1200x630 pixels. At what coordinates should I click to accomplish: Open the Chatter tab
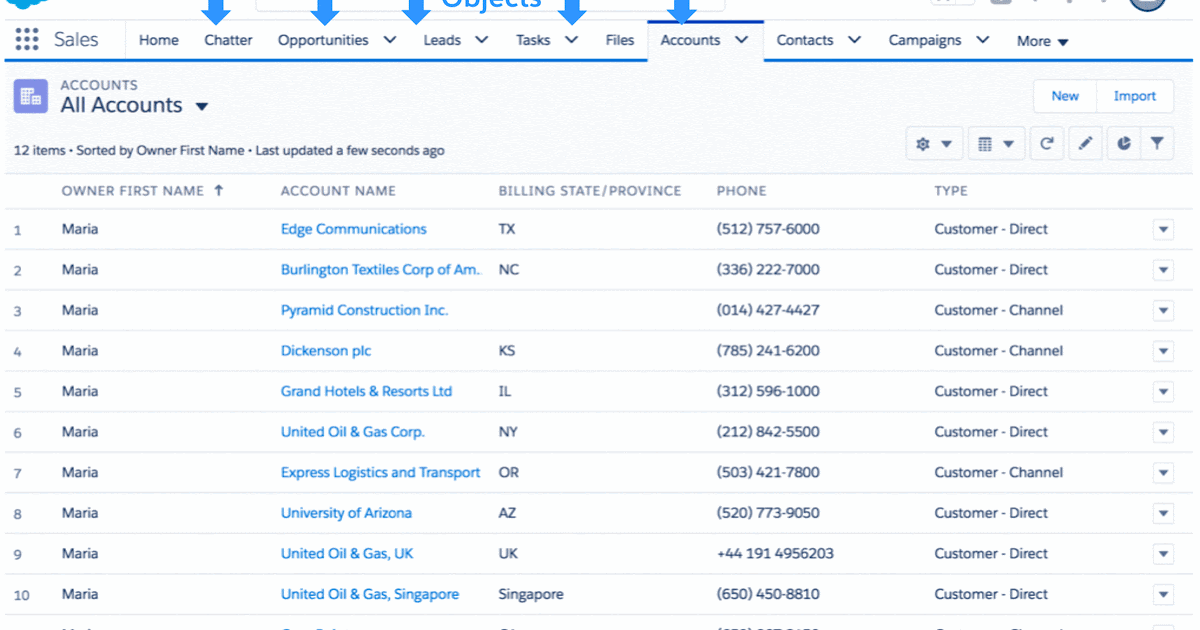click(228, 40)
